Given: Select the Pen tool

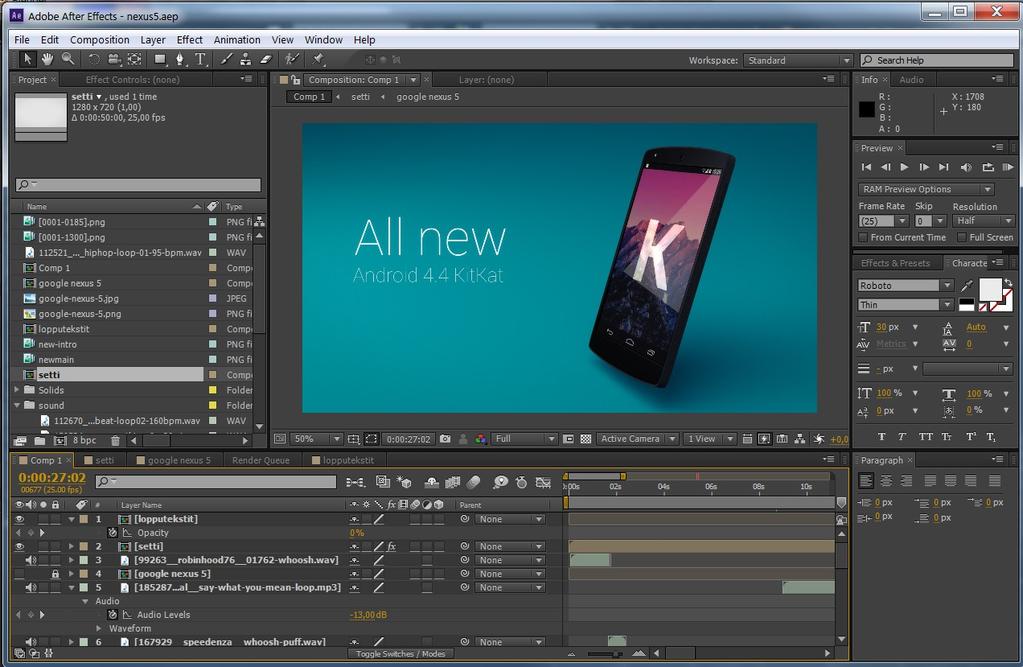Looking at the screenshot, I should tap(180, 59).
